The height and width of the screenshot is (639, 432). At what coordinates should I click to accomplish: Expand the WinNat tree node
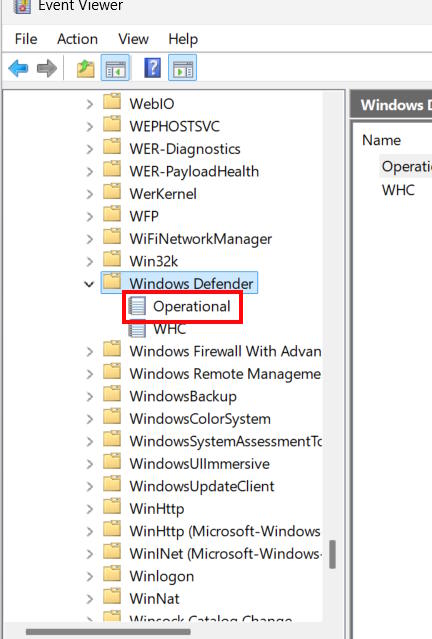pyautogui.click(x=90, y=599)
